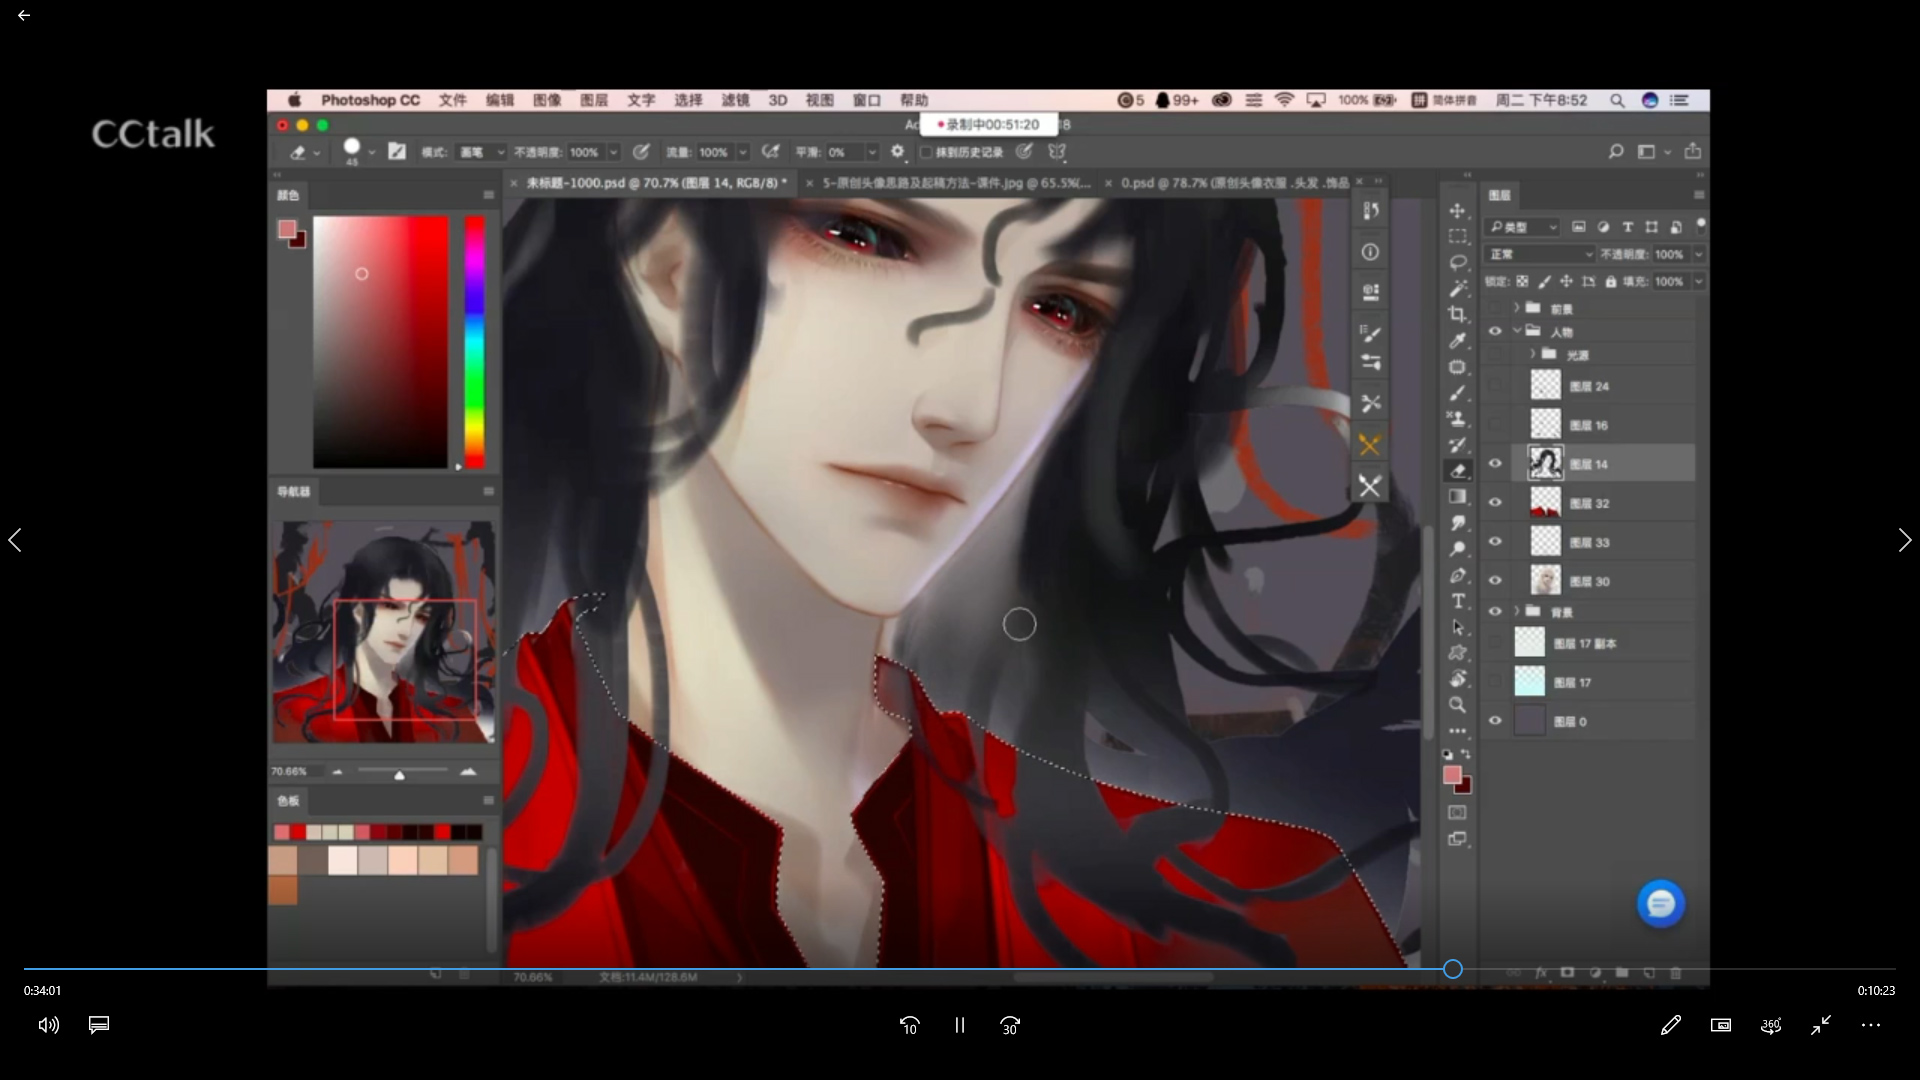Open smoothing options gear
The height and width of the screenshot is (1080, 1920).
[x=897, y=152]
